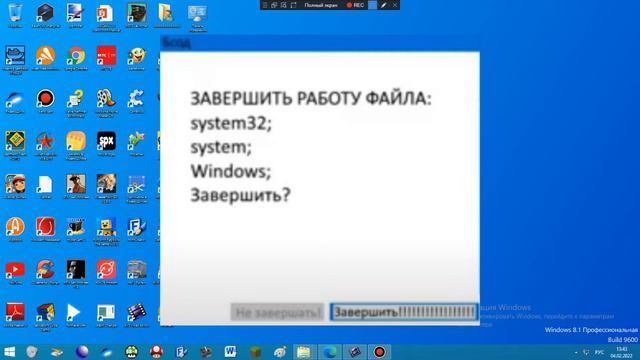Open the black SPX desktop shortcut

tap(106, 142)
